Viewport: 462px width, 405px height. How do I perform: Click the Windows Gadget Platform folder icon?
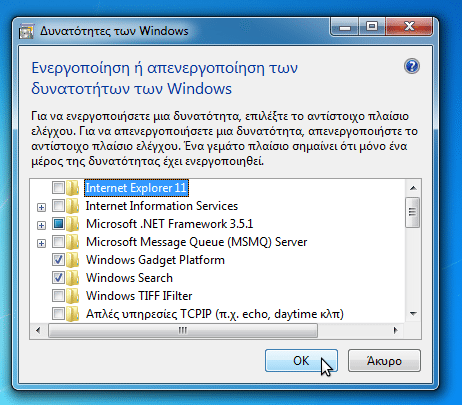coord(72,260)
